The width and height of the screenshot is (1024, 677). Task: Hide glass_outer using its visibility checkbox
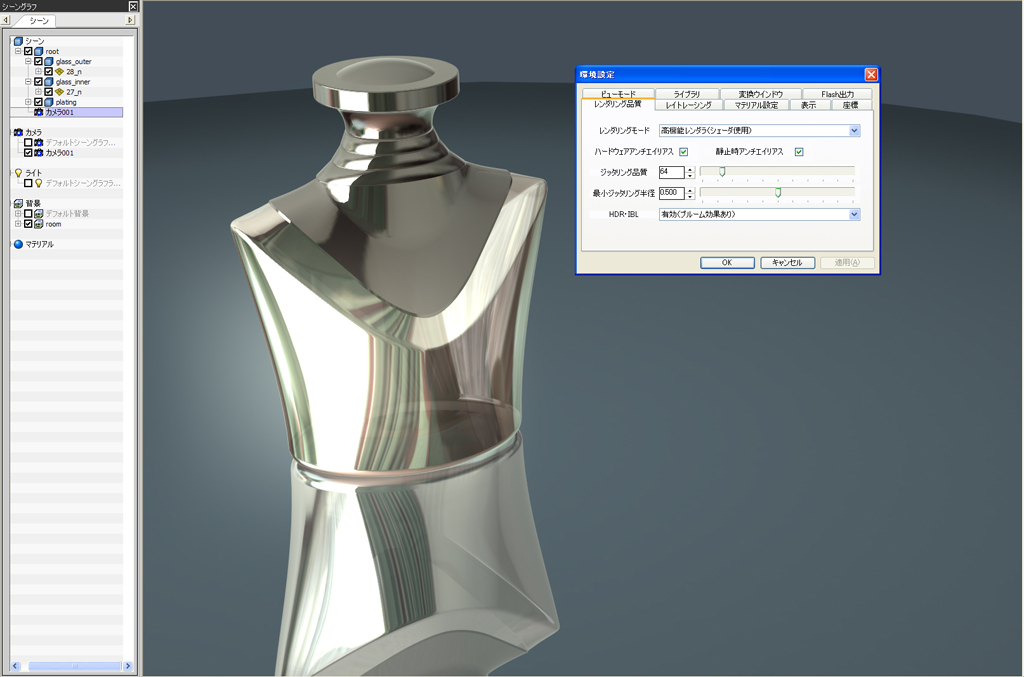coord(38,61)
